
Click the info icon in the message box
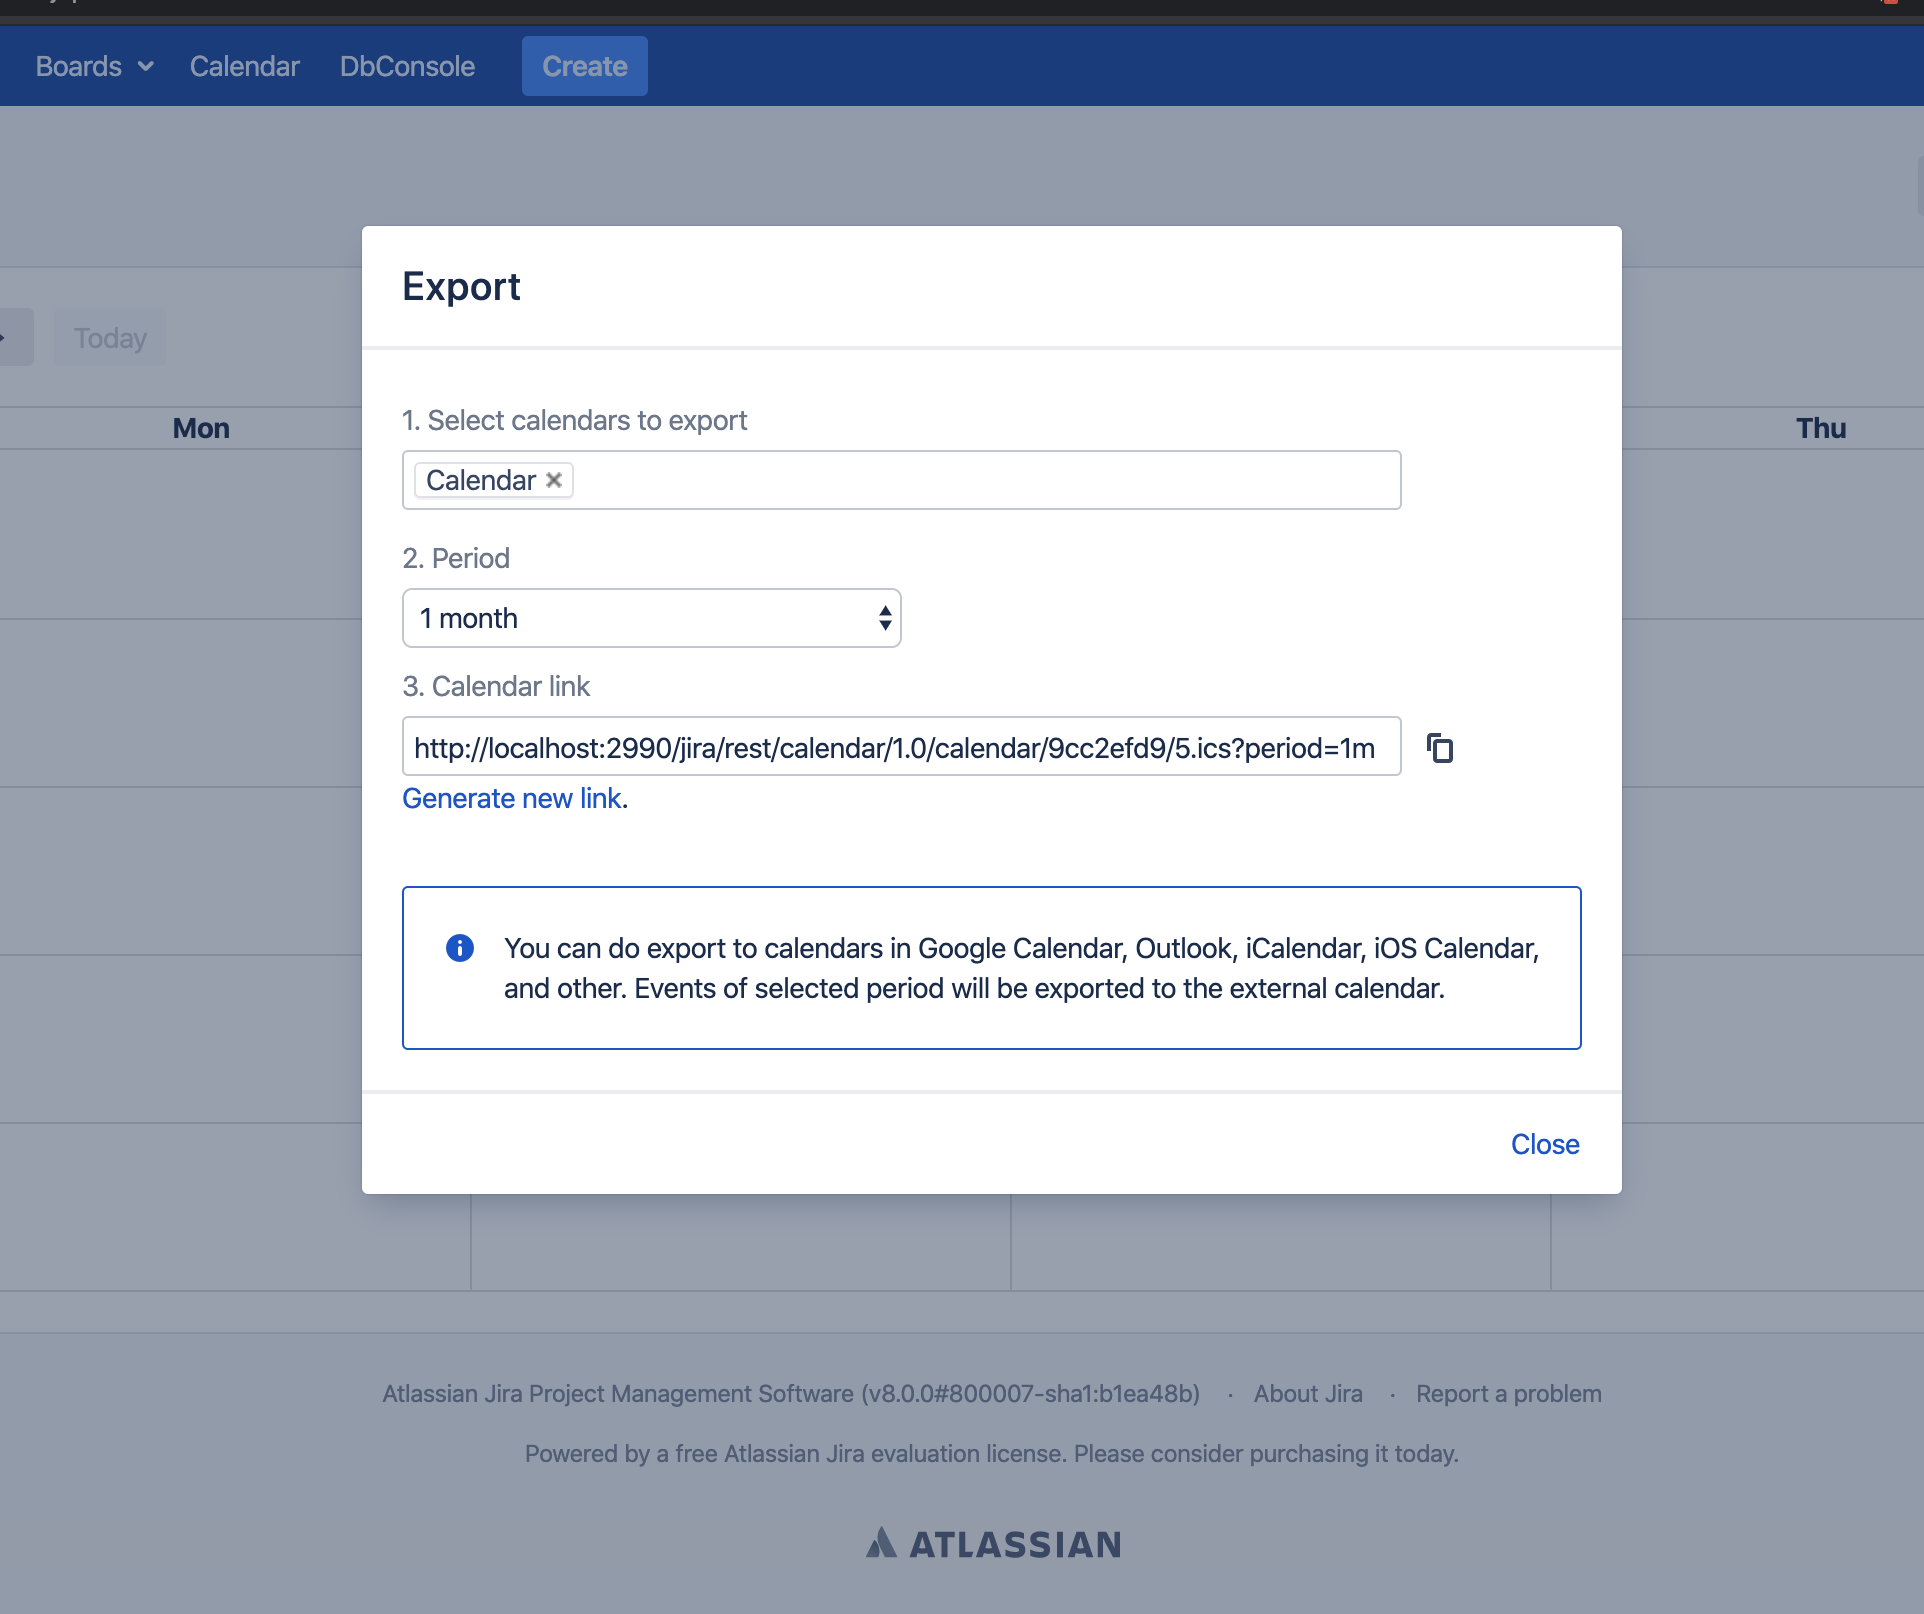[x=460, y=948]
